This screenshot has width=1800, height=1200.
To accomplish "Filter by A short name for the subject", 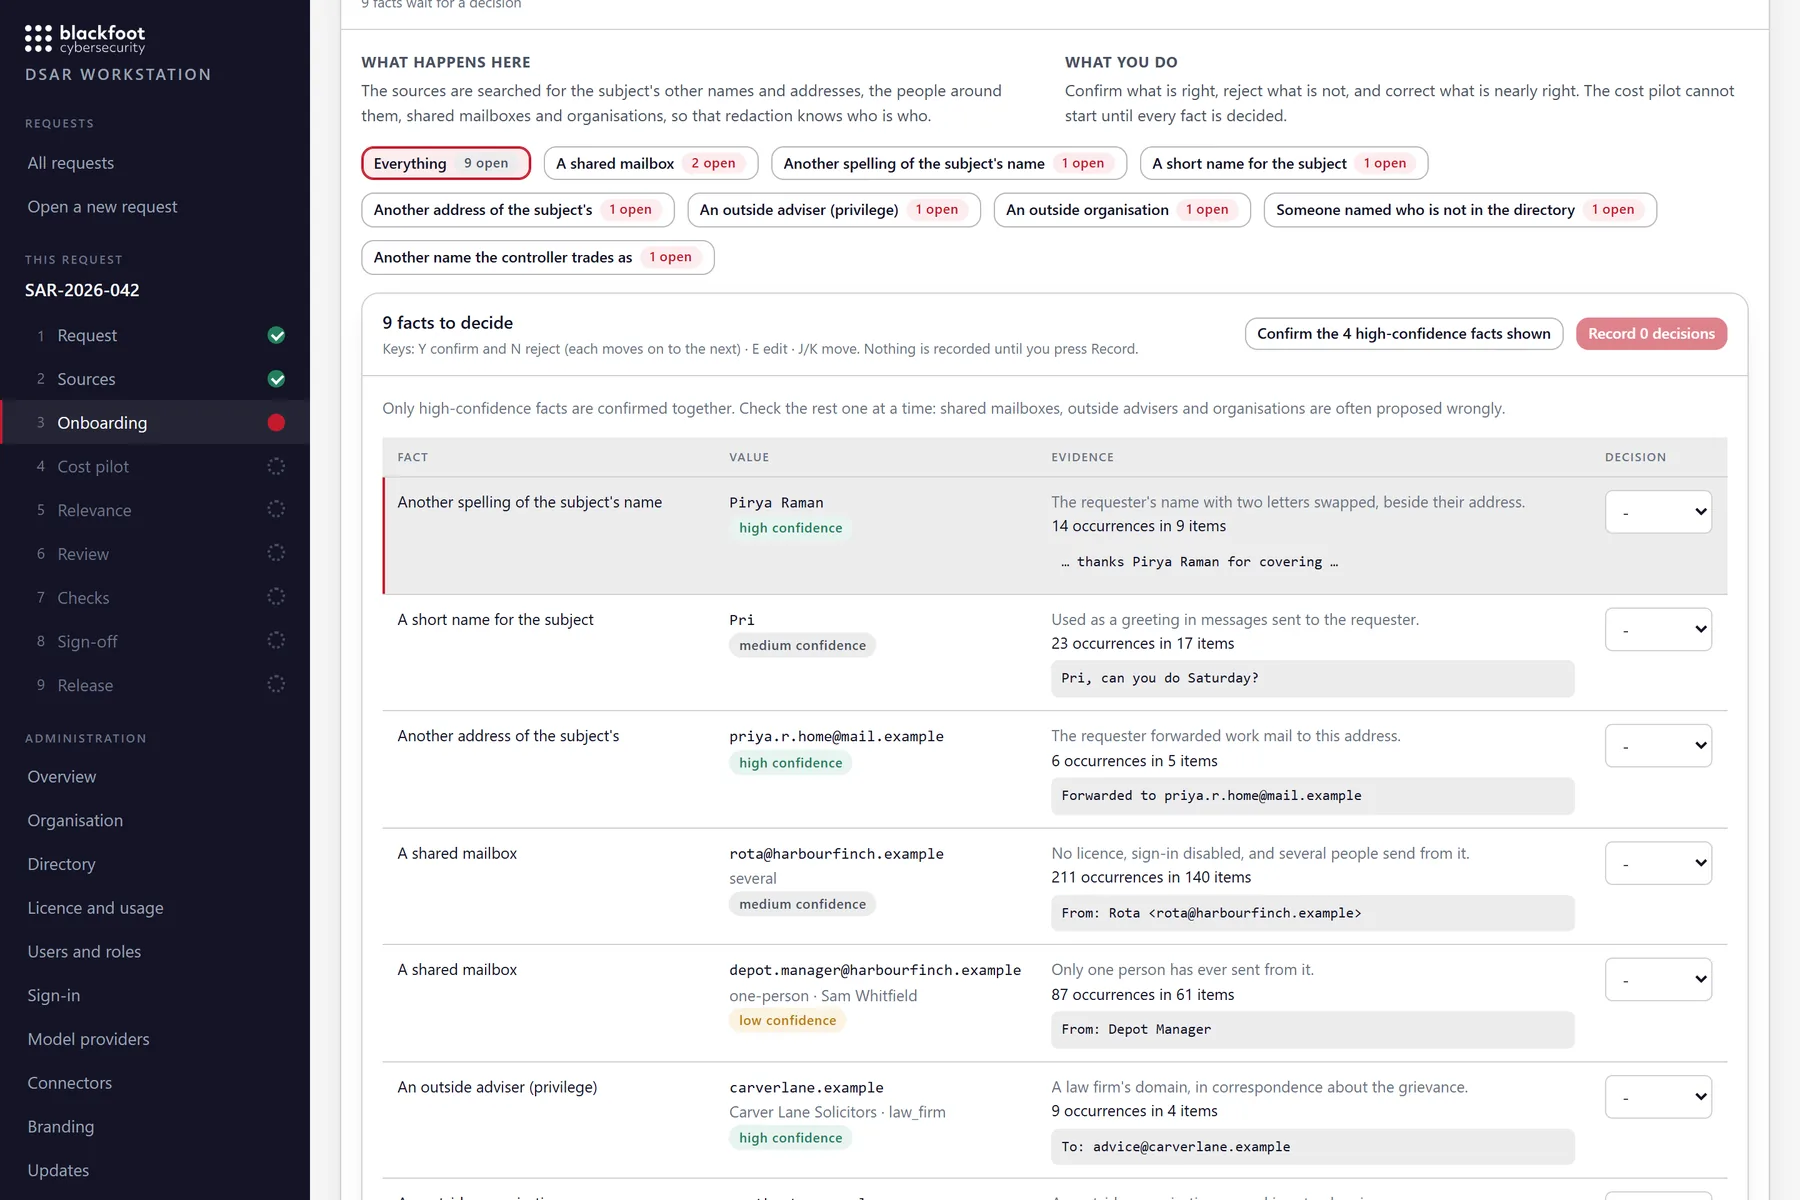I will point(1284,163).
